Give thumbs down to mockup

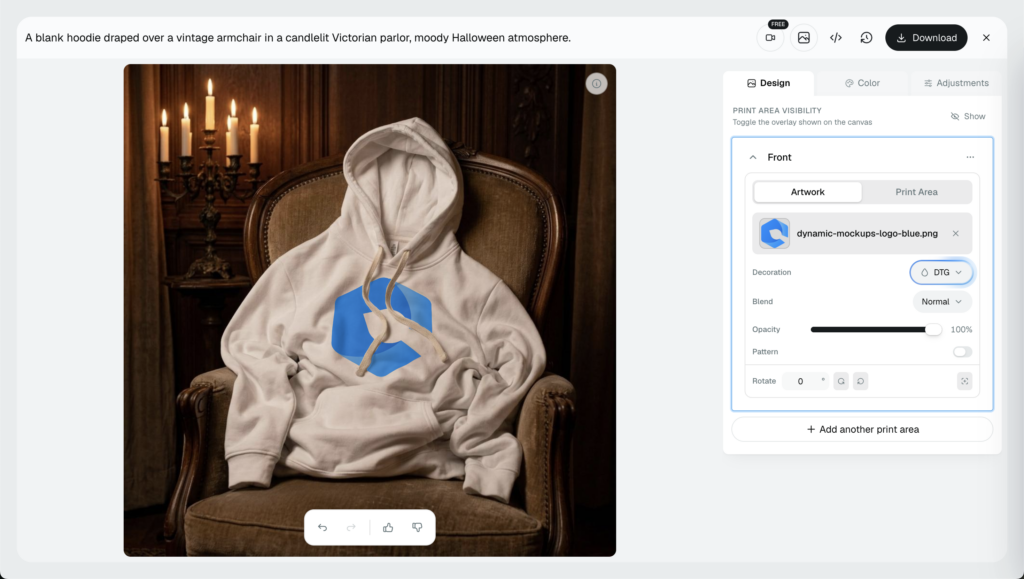coord(417,527)
